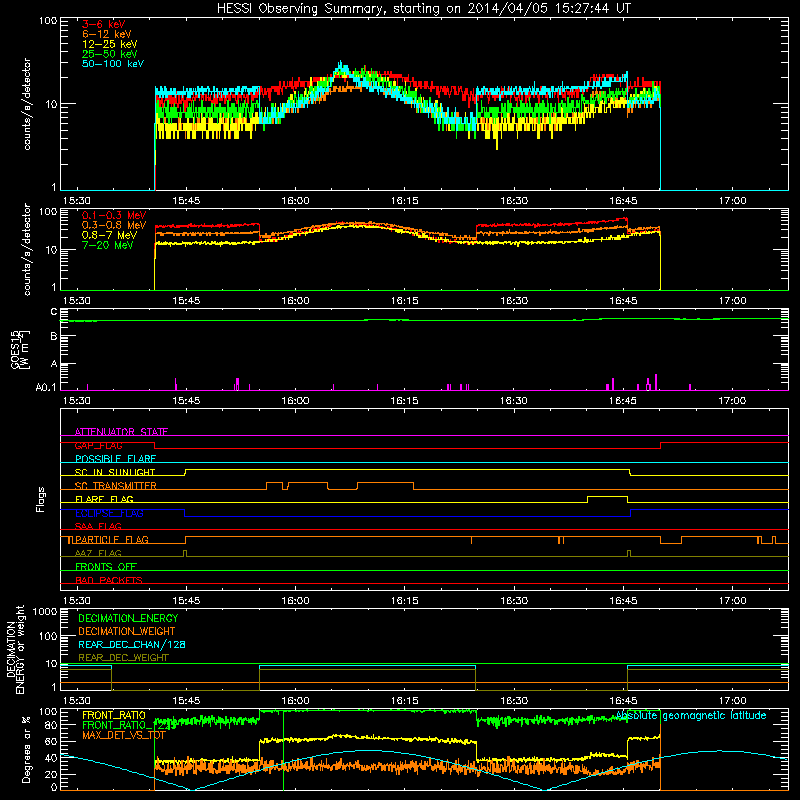The width and height of the screenshot is (800, 800).
Task: Pick the ATTENUATOR_STATE flag label
Action: [x=121, y=432]
